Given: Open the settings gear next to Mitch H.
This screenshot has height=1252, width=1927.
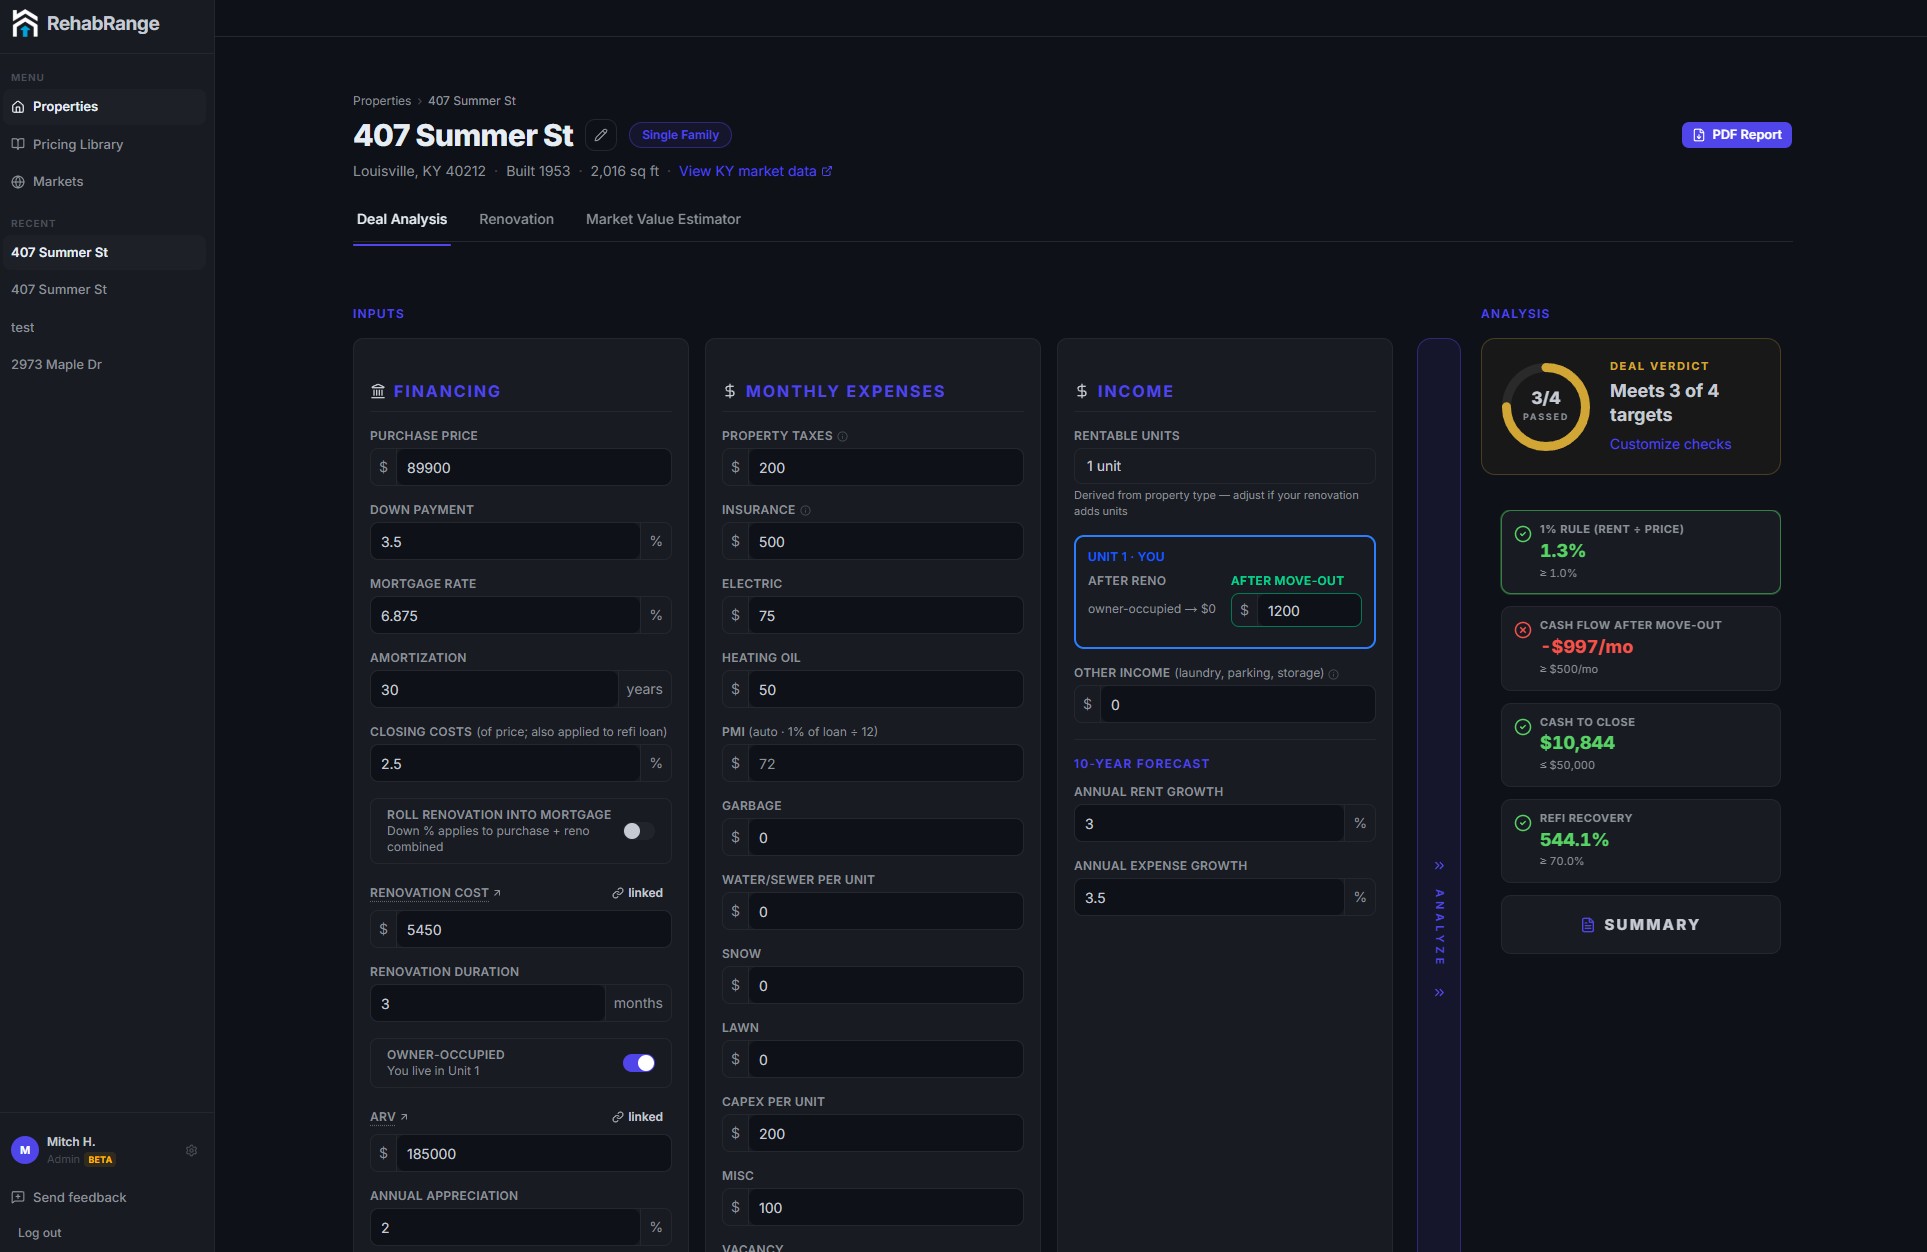Looking at the screenshot, I should [x=191, y=1151].
